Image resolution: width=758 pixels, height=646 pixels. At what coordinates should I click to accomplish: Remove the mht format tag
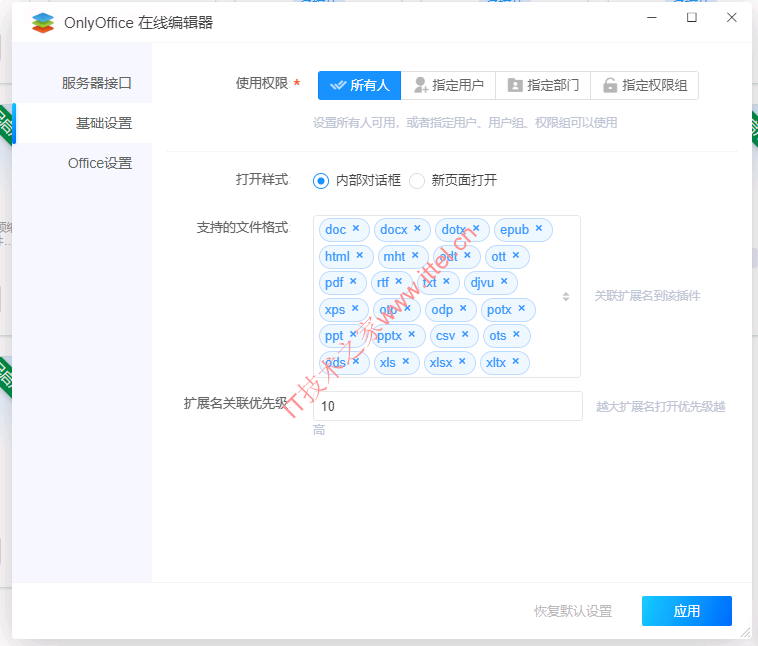[x=415, y=255]
